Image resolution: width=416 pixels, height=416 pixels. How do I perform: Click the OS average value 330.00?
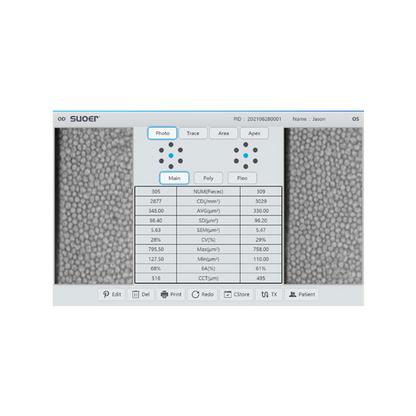click(x=261, y=211)
